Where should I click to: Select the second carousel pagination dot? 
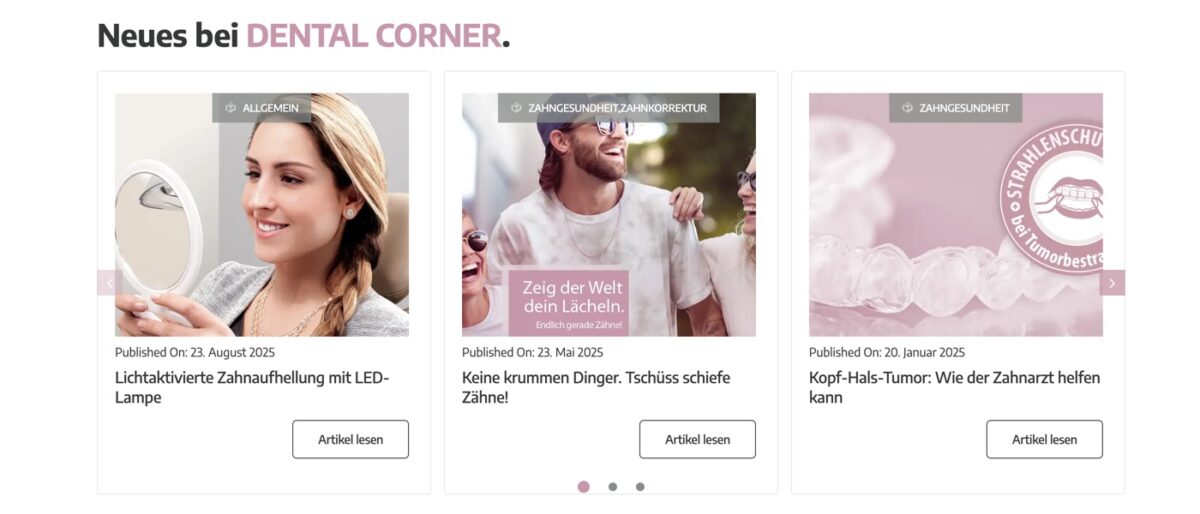pos(612,487)
